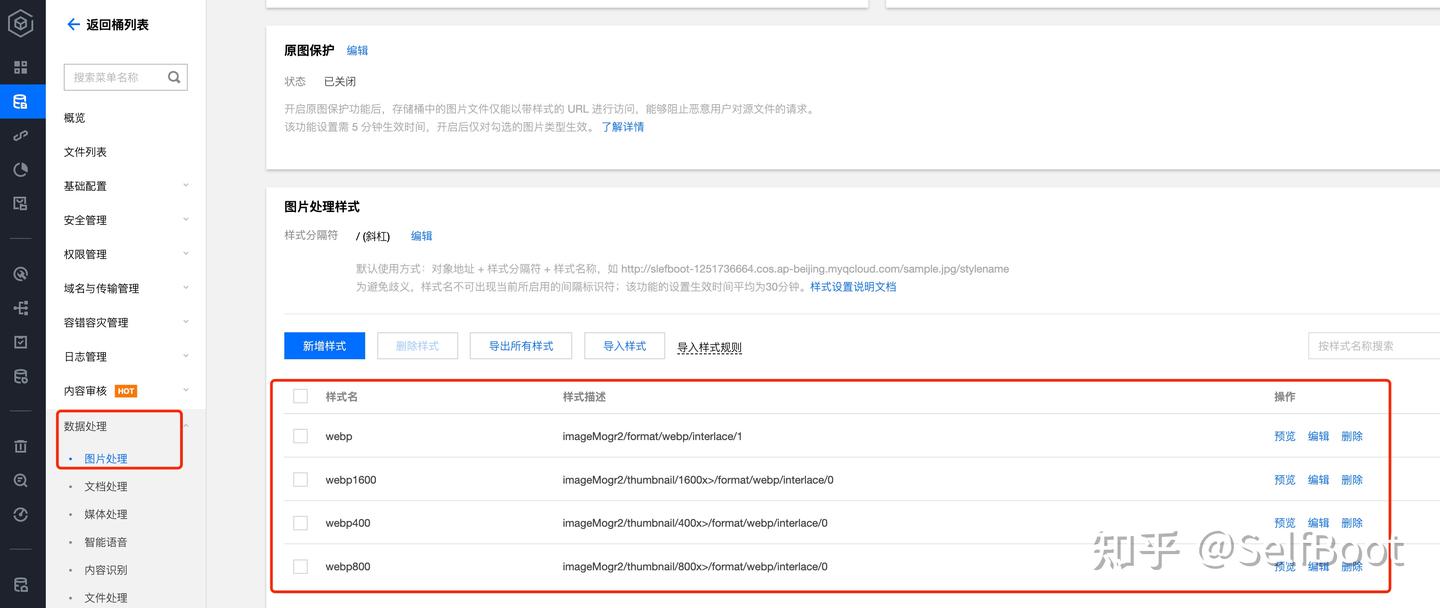Open the search bucket icon in the left rail
Viewport: 1440px width, 608px height.
21,480
